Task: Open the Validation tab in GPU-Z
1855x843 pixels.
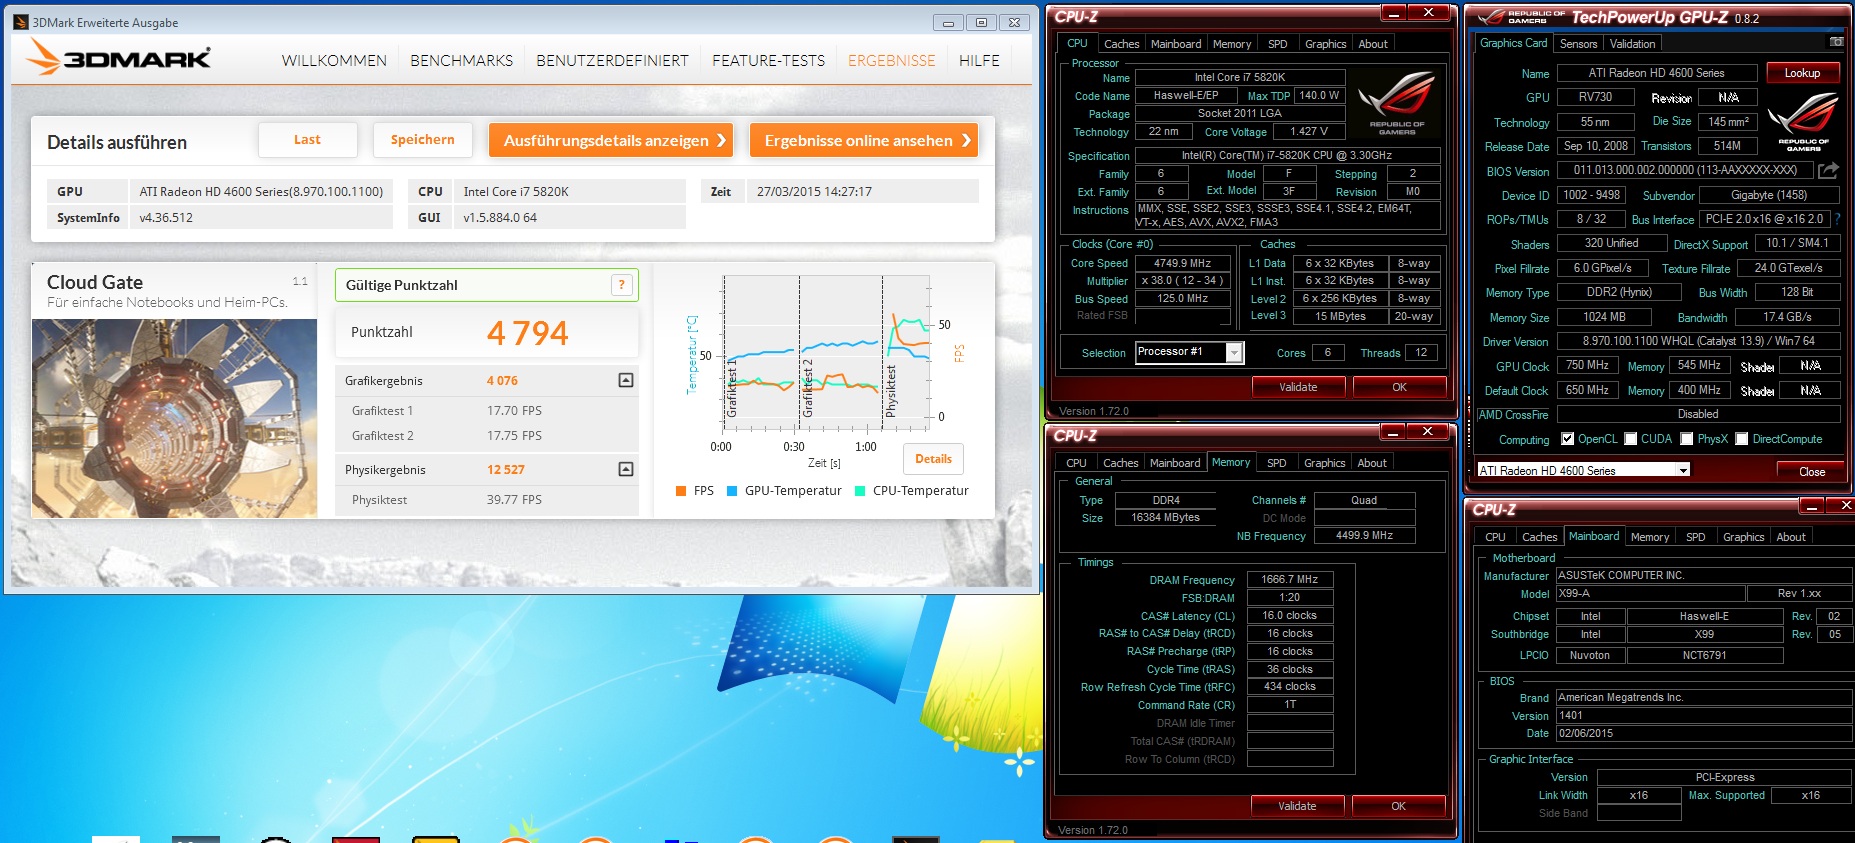Action: pyautogui.click(x=1632, y=44)
